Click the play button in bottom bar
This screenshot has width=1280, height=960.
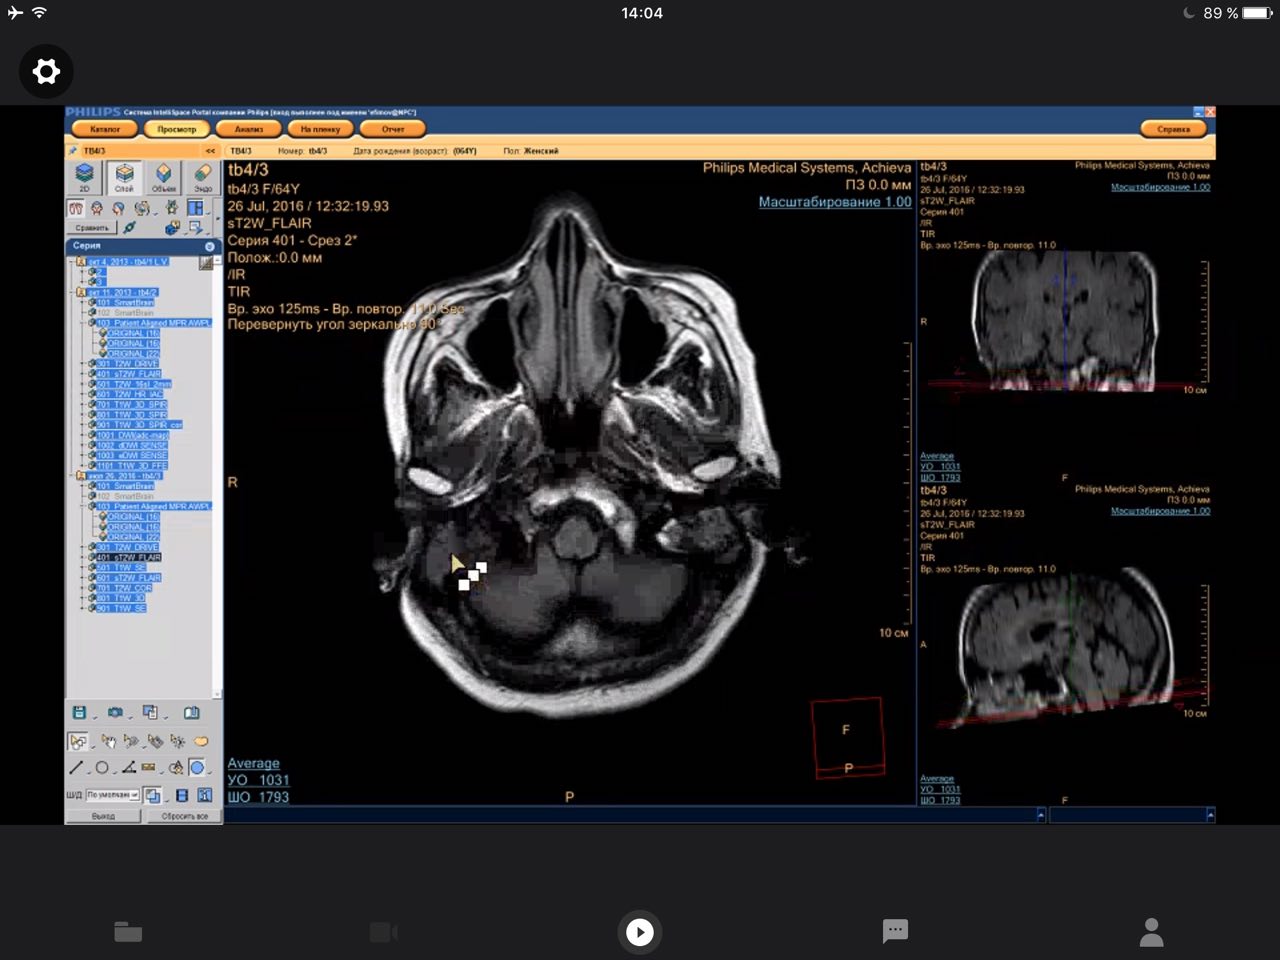[640, 932]
